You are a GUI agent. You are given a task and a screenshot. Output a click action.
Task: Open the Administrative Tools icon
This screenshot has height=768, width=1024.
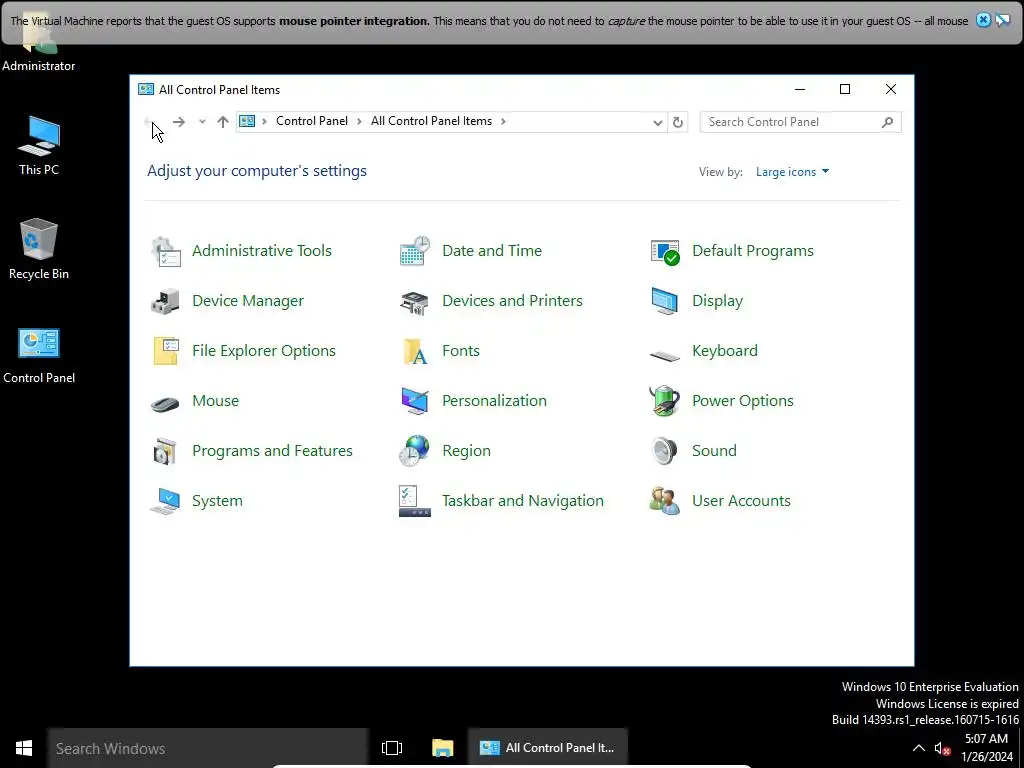tap(165, 251)
